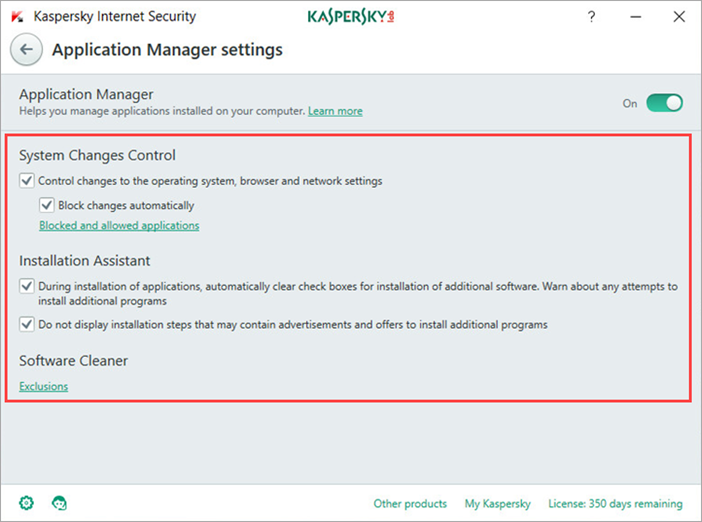
Task: Open Blocked and allowed applications link
Action: [x=119, y=225]
